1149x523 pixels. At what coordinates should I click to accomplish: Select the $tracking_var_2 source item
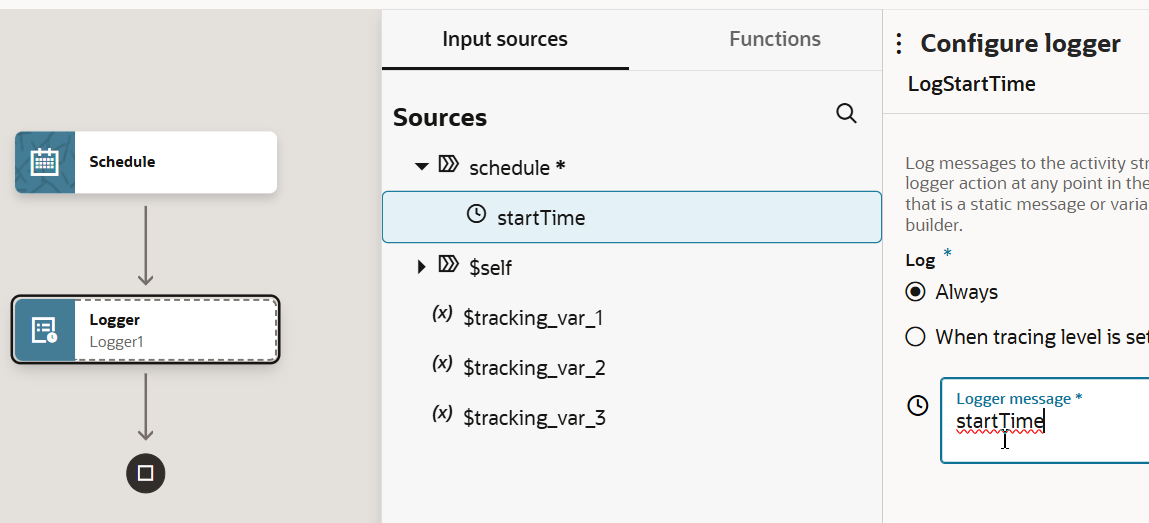(534, 368)
